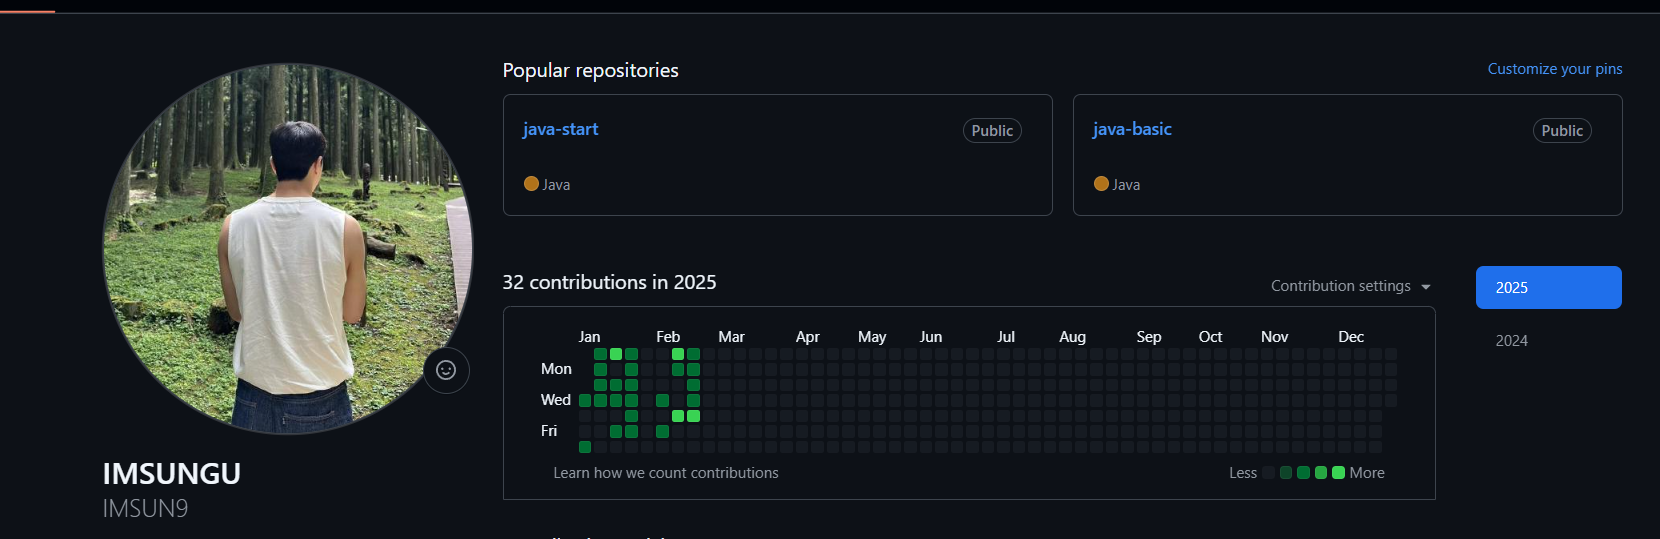The height and width of the screenshot is (539, 1660).
Task: Click the IMSUNGU profile name
Action: point(171,474)
